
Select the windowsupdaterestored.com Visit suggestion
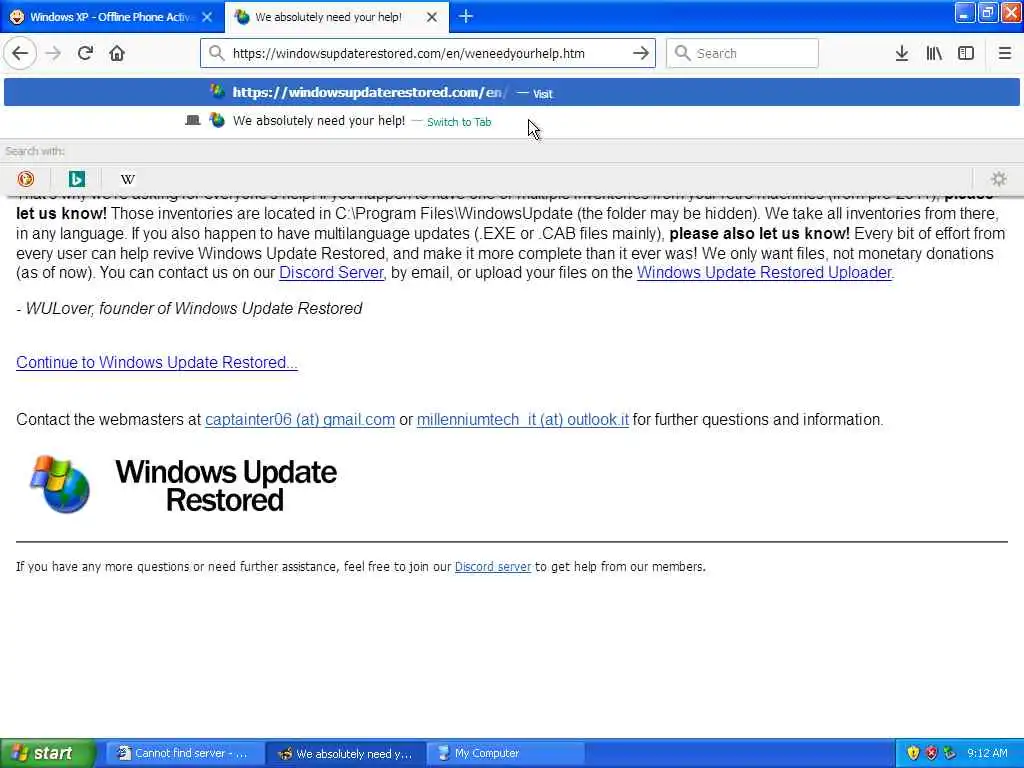point(512,92)
